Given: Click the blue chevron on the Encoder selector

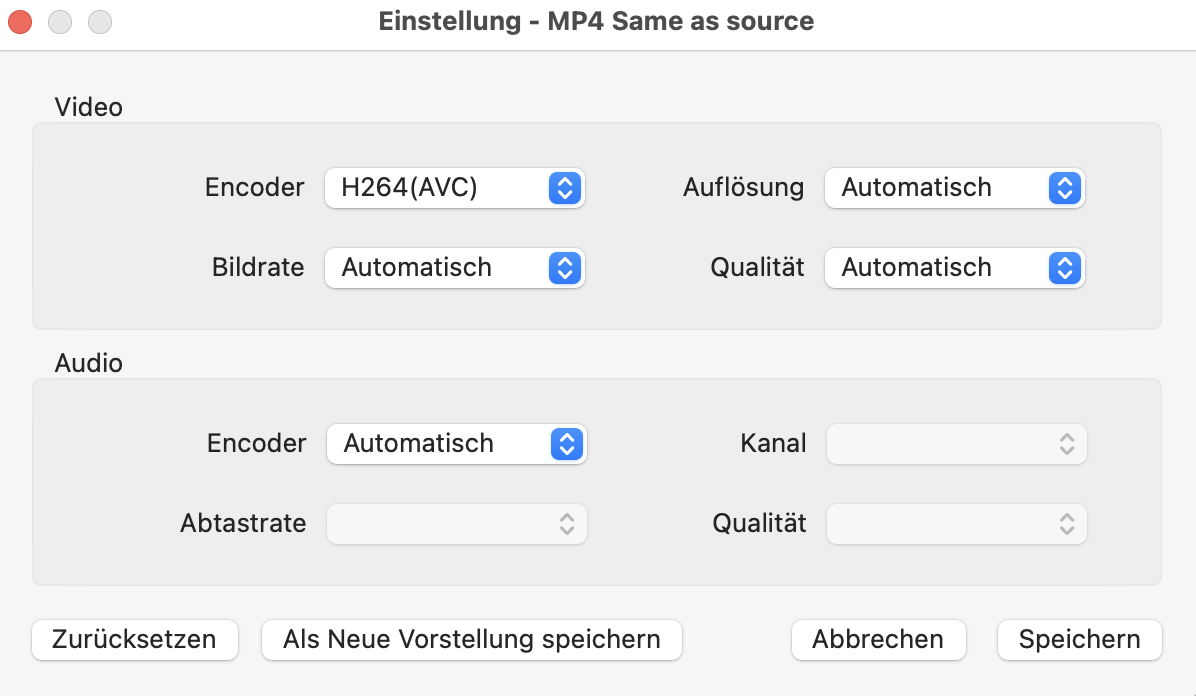Looking at the screenshot, I should click(566, 187).
